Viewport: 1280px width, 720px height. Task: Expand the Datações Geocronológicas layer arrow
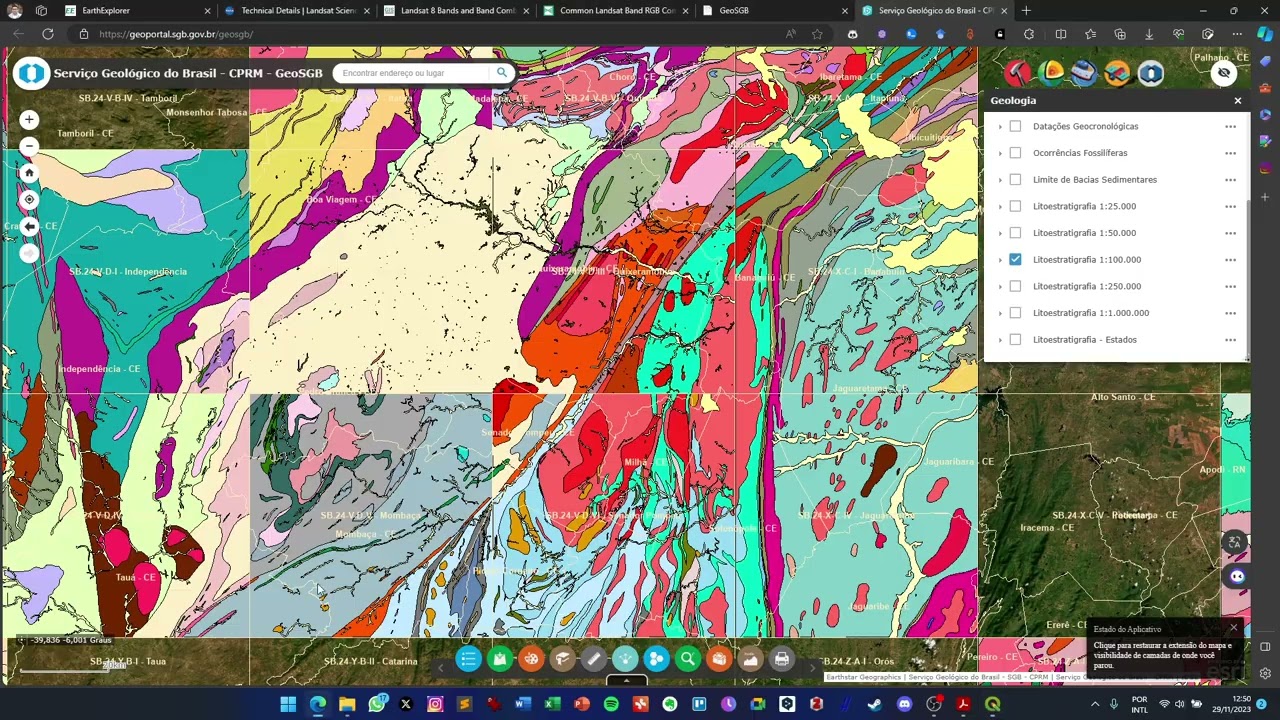point(1000,127)
